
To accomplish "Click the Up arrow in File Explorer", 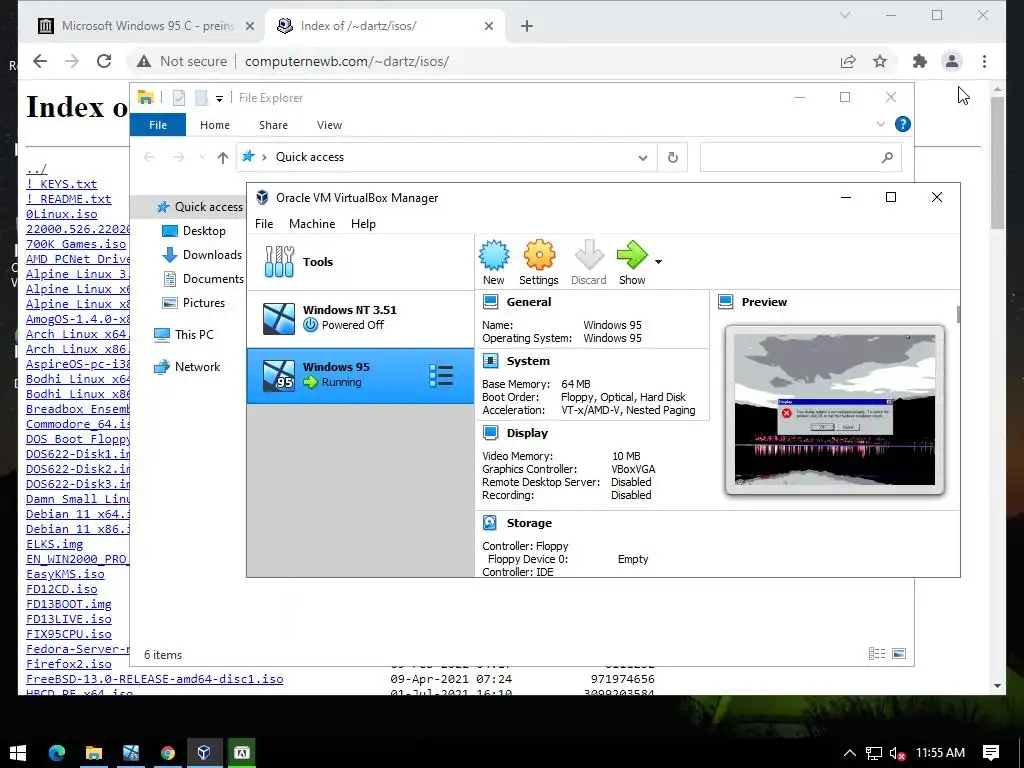I will [223, 157].
